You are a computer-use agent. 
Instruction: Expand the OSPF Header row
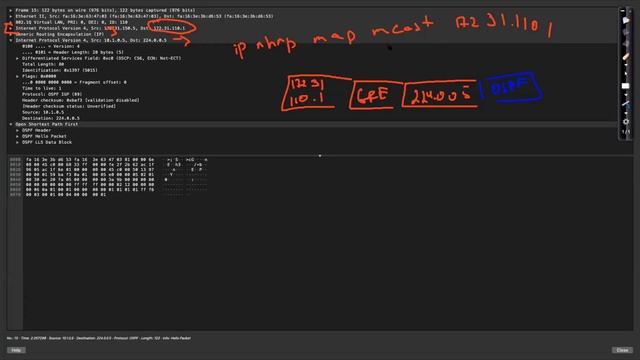point(18,130)
